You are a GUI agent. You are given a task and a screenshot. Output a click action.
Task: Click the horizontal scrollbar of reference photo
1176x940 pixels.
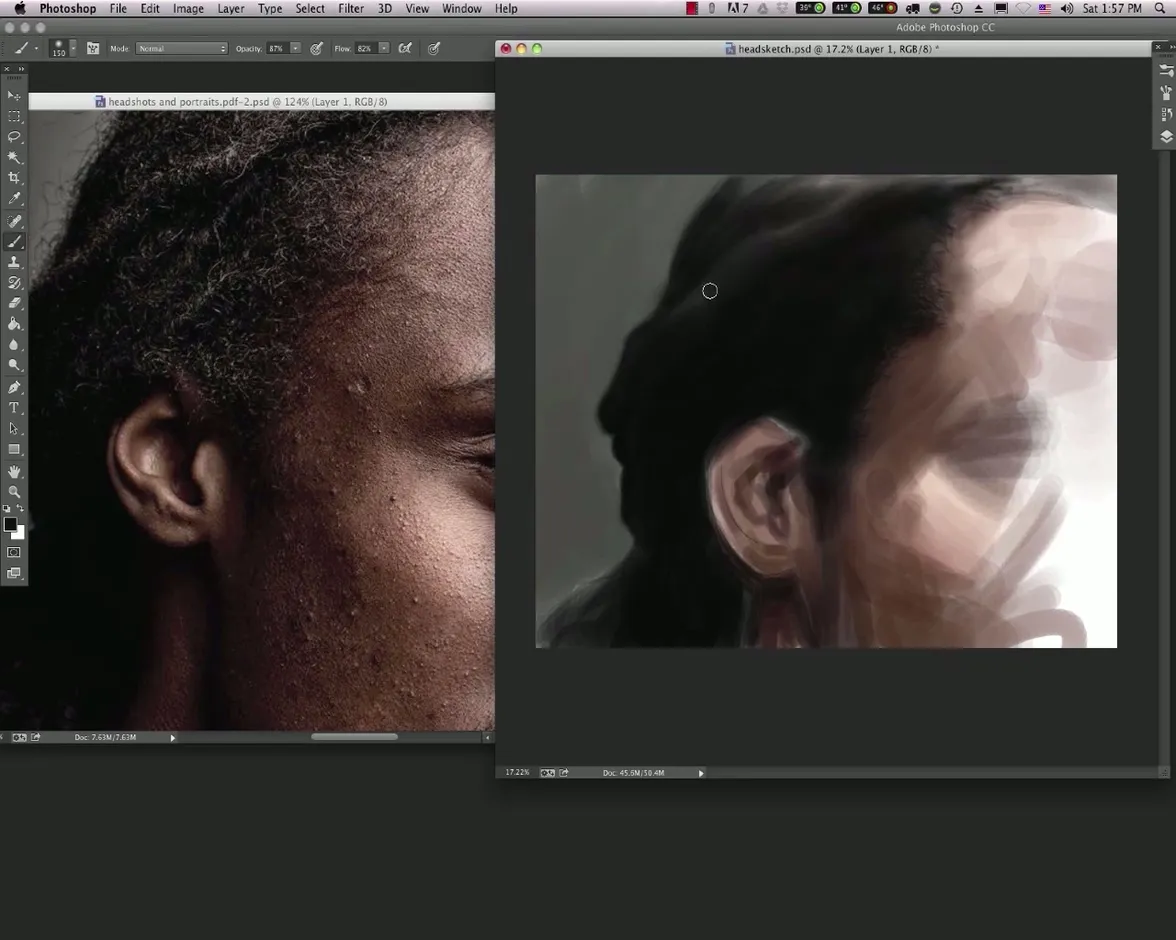pyautogui.click(x=354, y=737)
